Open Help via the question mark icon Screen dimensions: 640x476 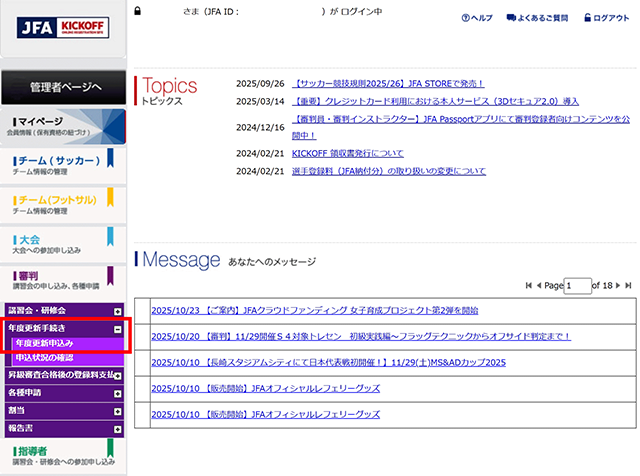(x=466, y=18)
